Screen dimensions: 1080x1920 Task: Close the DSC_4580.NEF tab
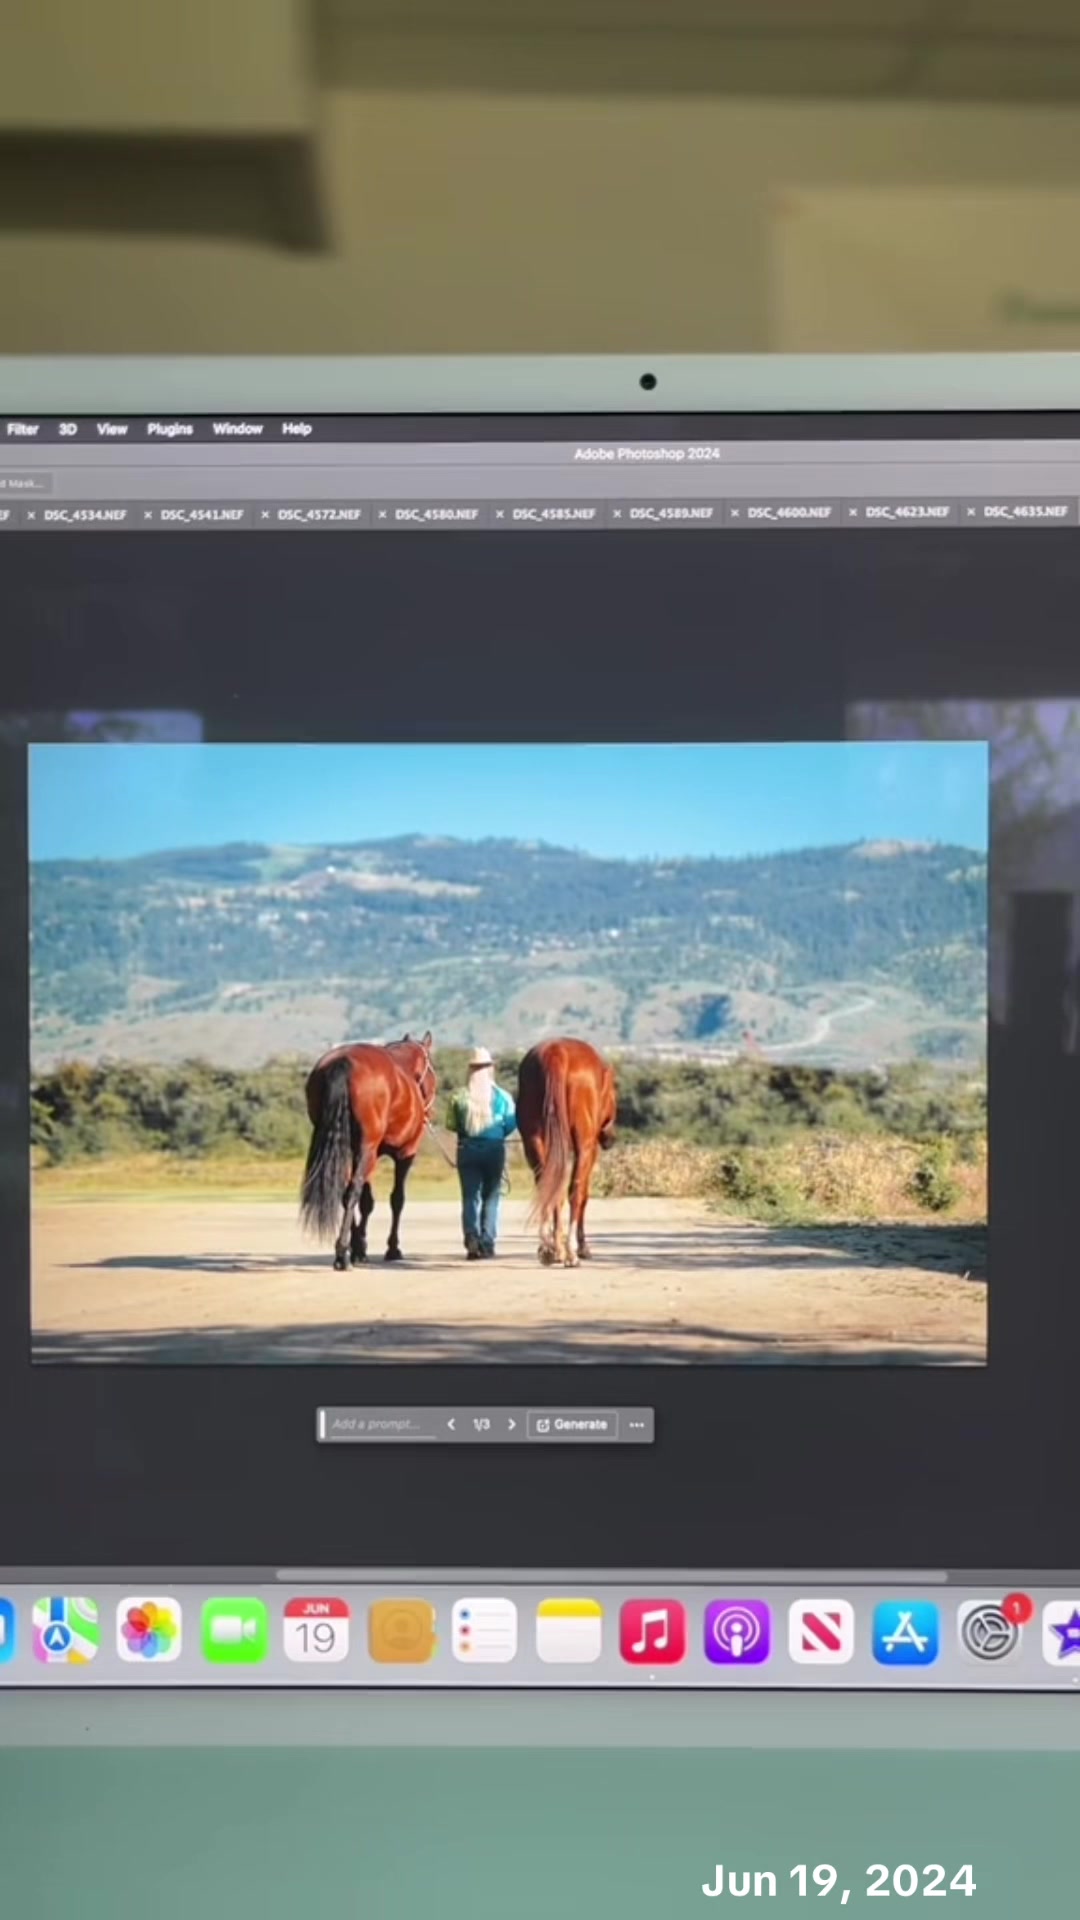point(382,515)
